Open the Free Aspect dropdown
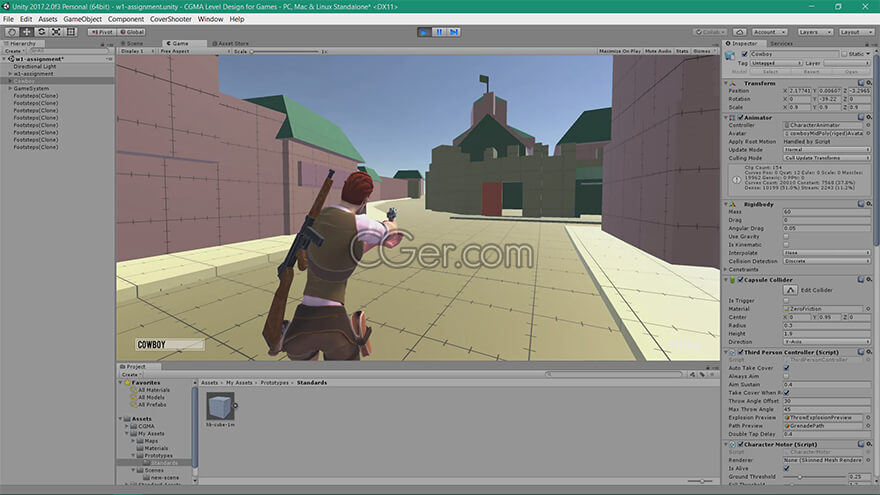The width and height of the screenshot is (880, 495). pyautogui.click(x=194, y=51)
